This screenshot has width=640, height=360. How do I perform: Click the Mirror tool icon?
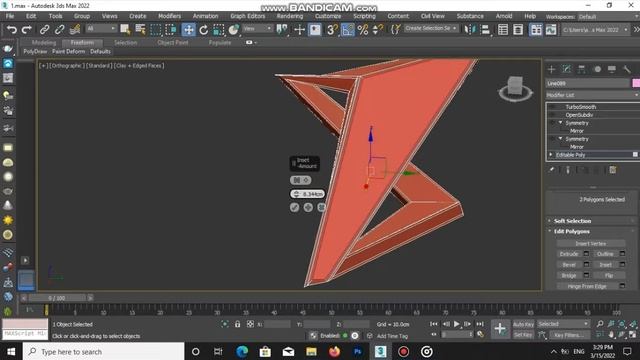click(470, 29)
